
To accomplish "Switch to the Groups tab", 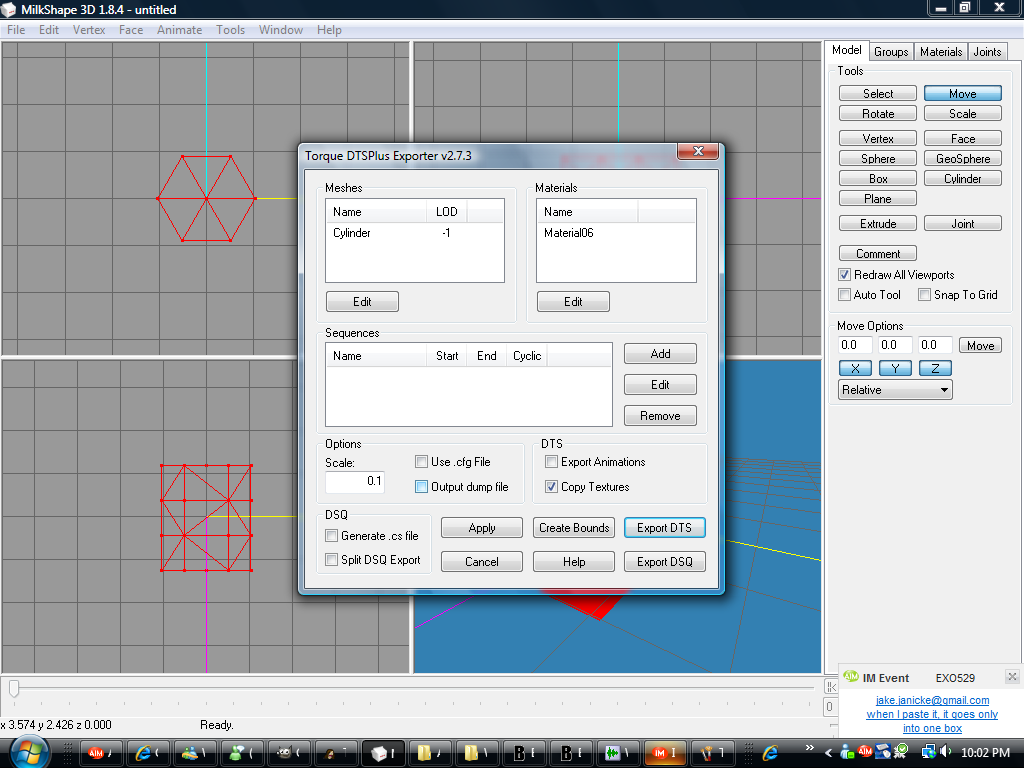I will [891, 52].
